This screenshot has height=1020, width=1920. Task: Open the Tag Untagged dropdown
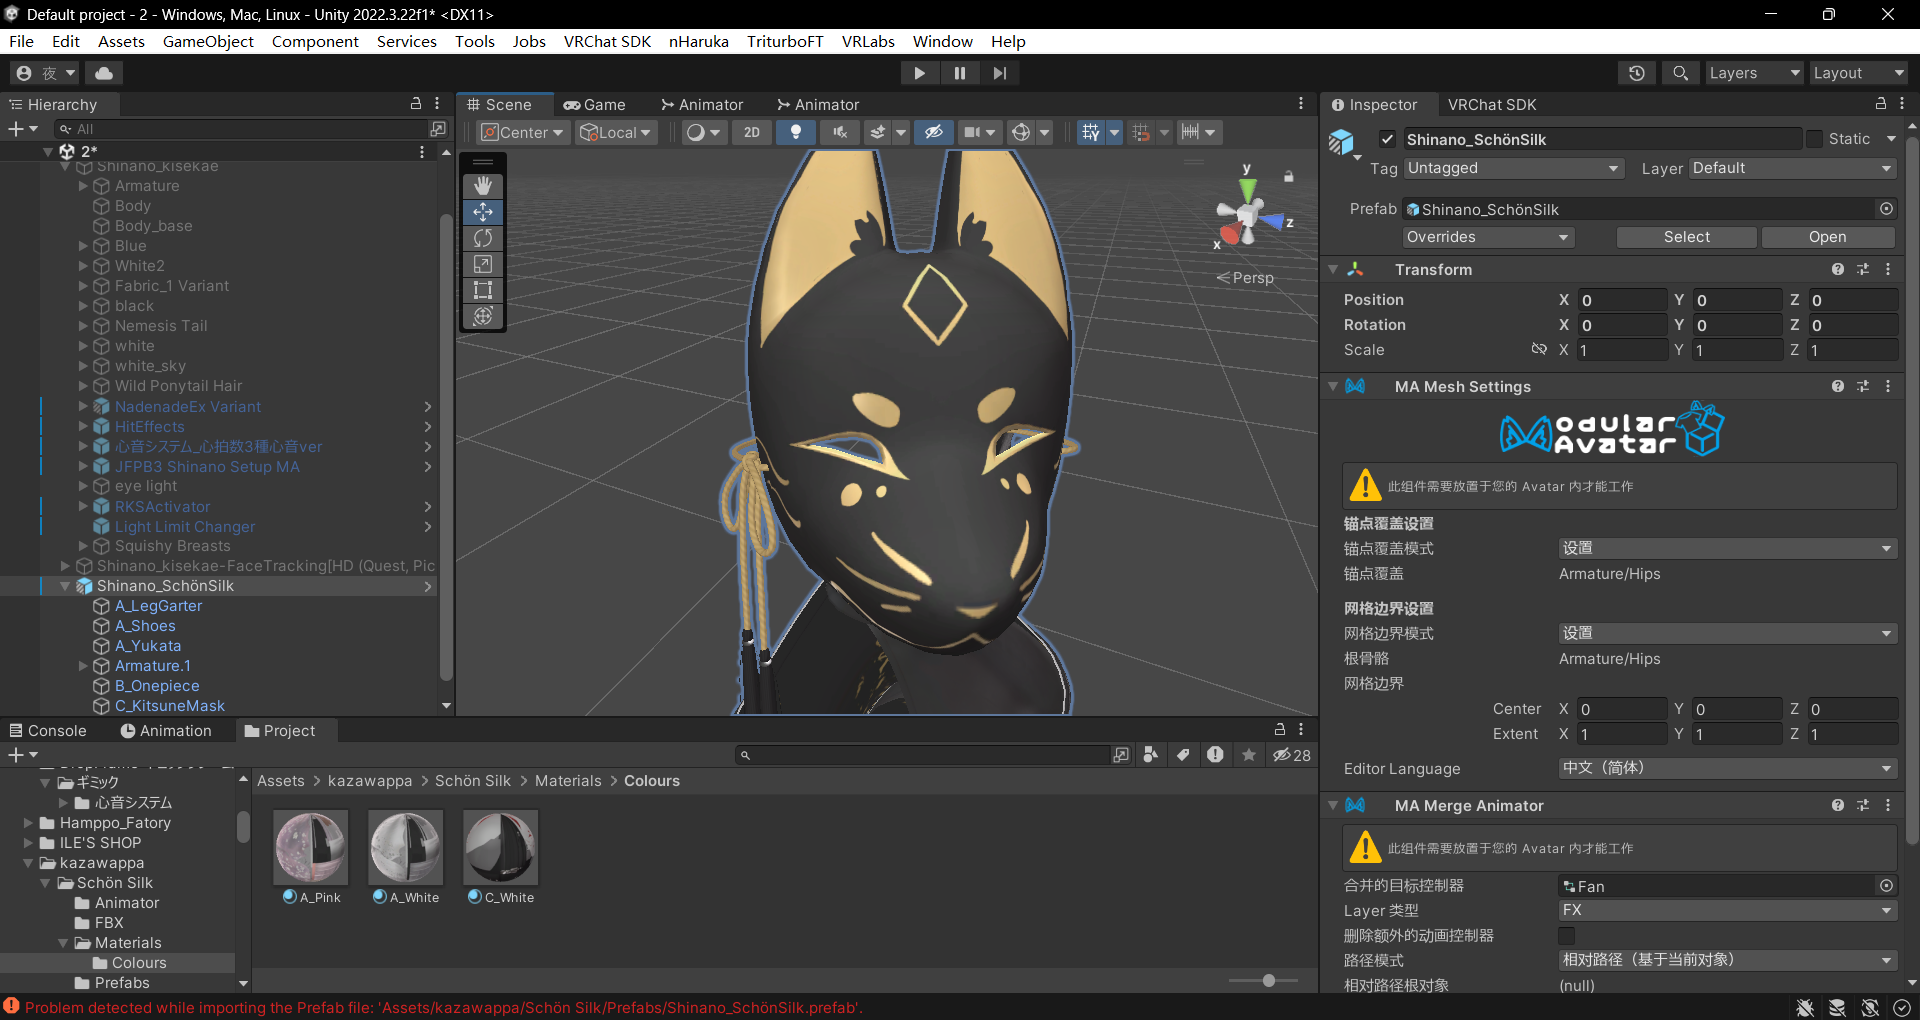[1513, 168]
